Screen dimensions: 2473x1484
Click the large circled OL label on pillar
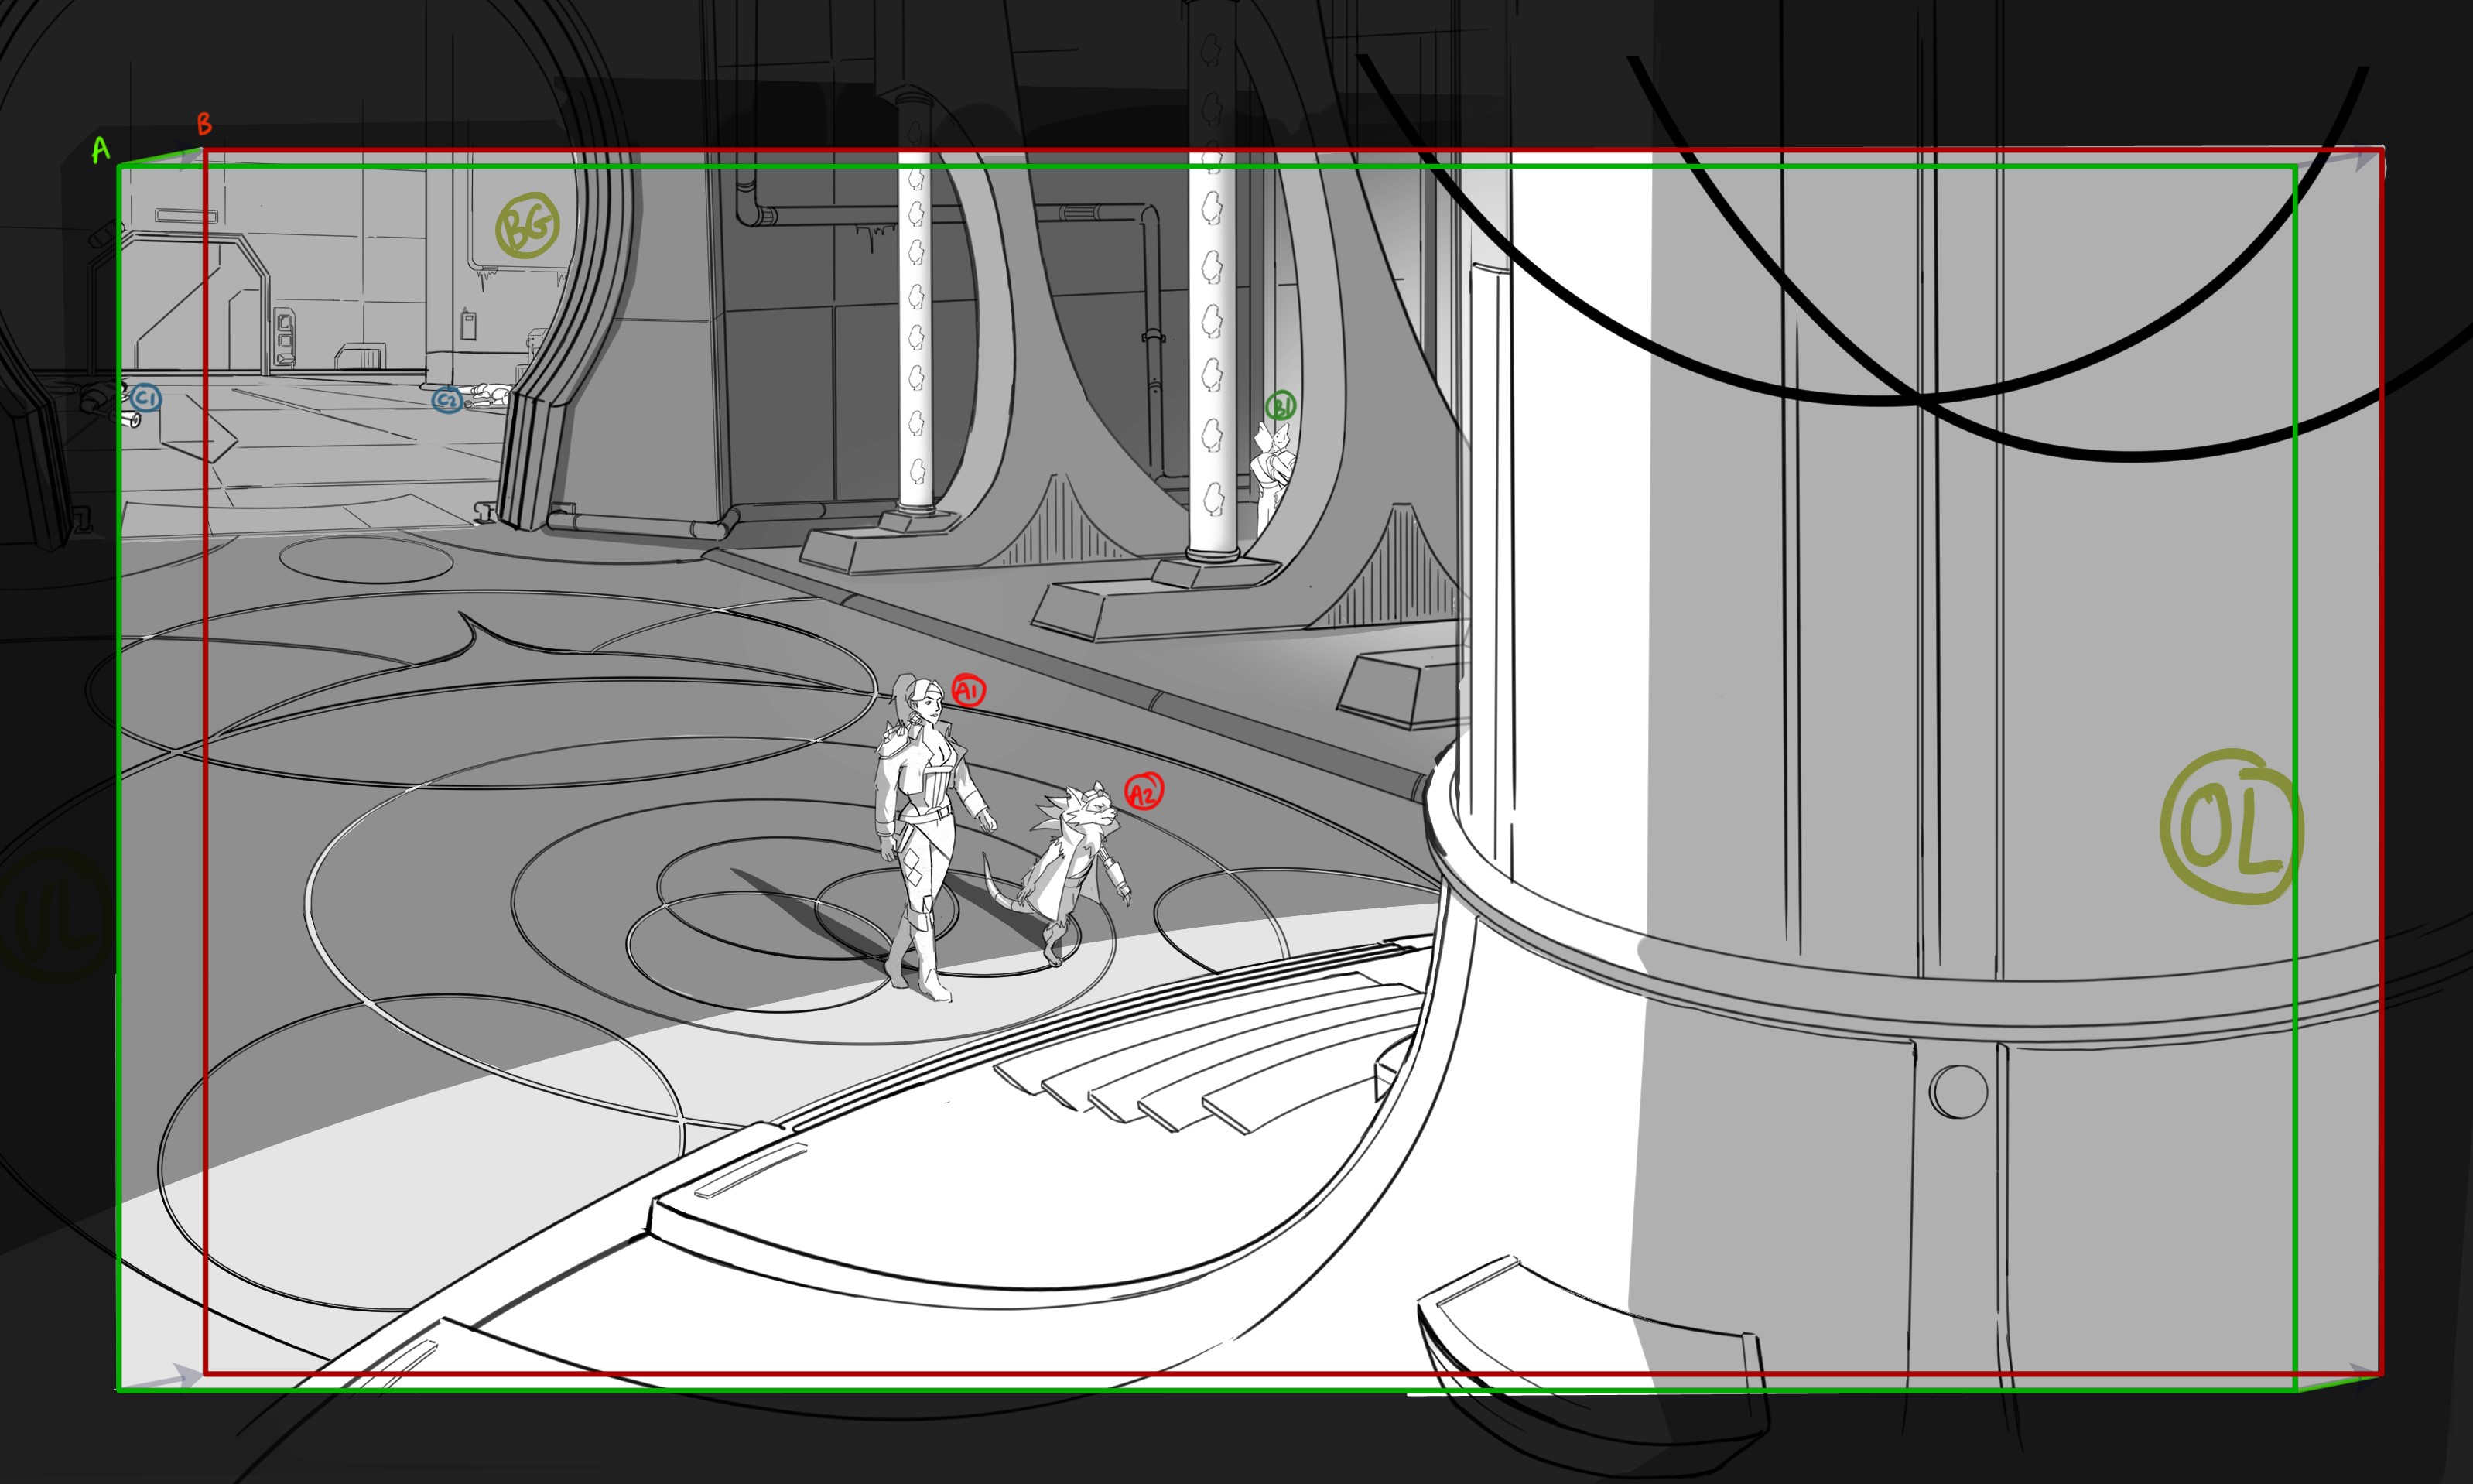[2230, 828]
